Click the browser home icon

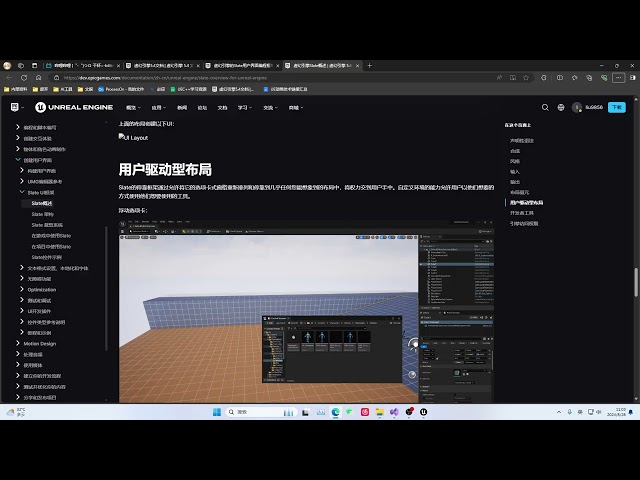[x=38, y=78]
